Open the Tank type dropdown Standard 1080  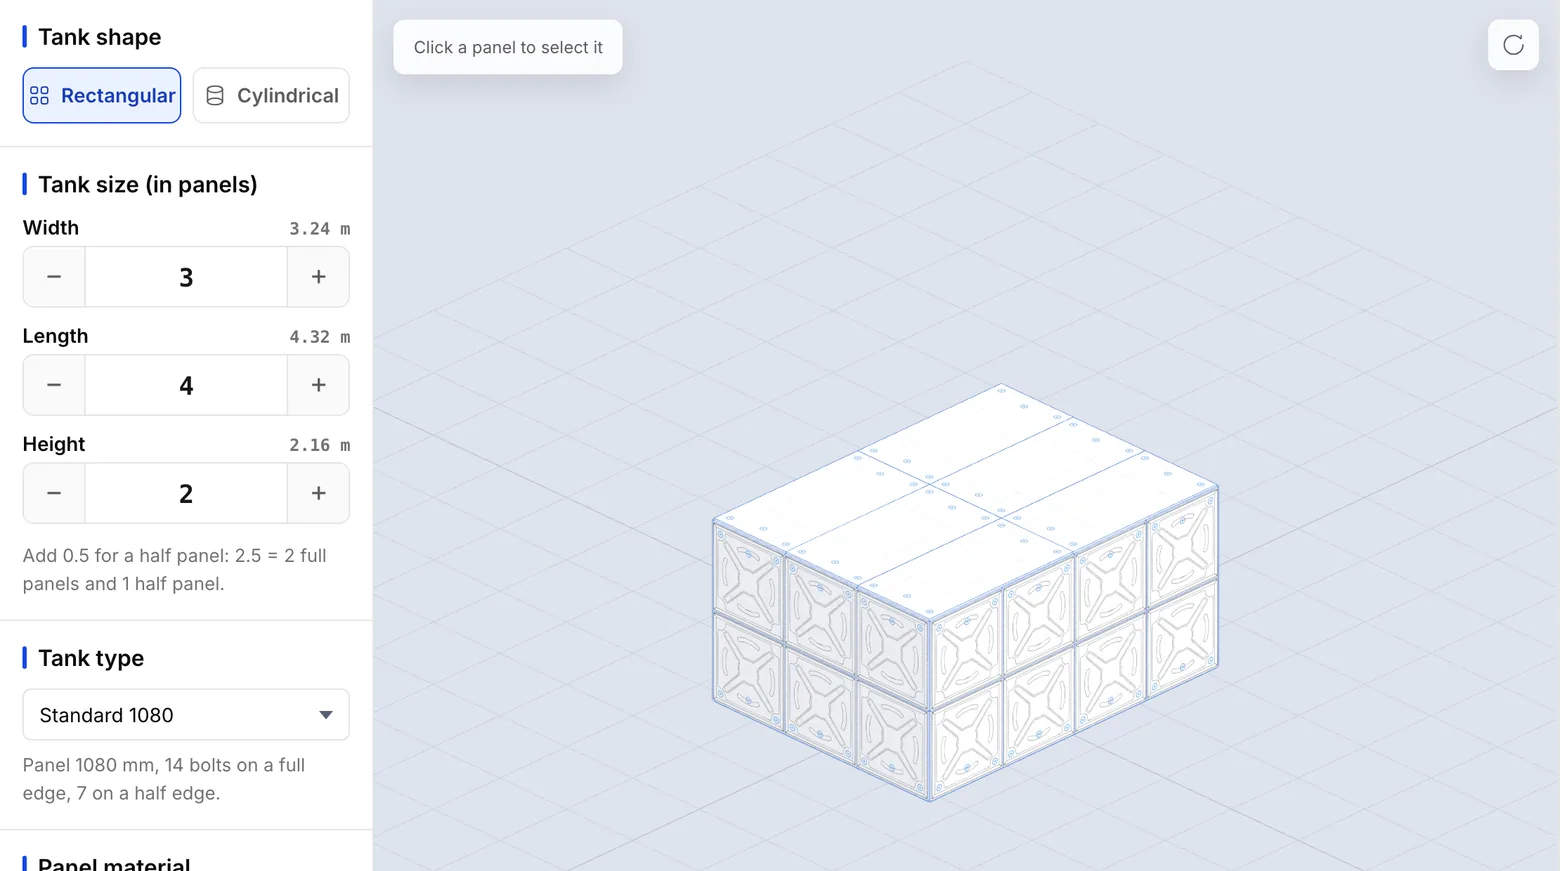186,715
